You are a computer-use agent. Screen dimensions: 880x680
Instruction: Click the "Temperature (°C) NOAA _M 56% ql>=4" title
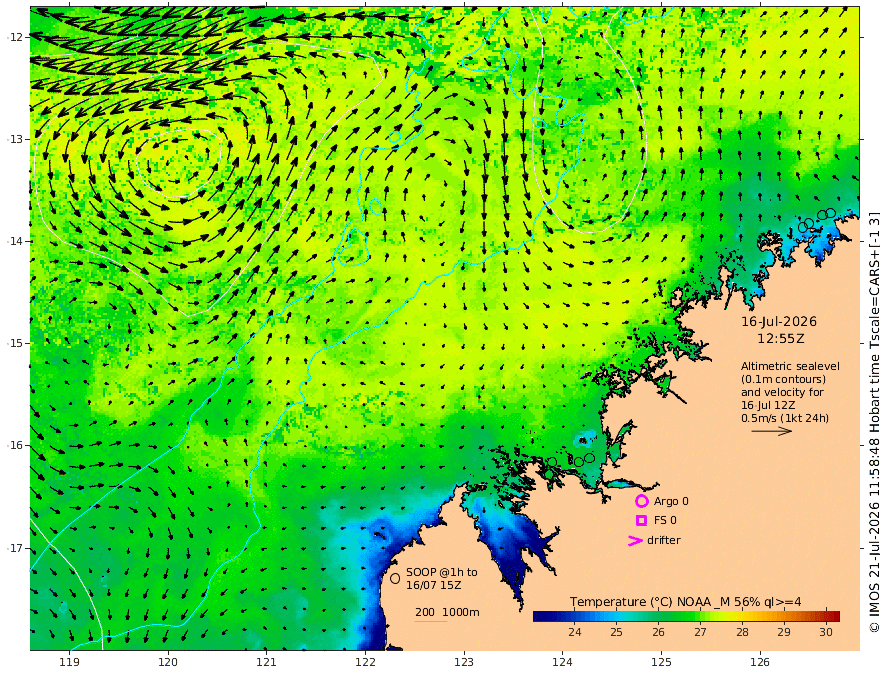[686, 602]
